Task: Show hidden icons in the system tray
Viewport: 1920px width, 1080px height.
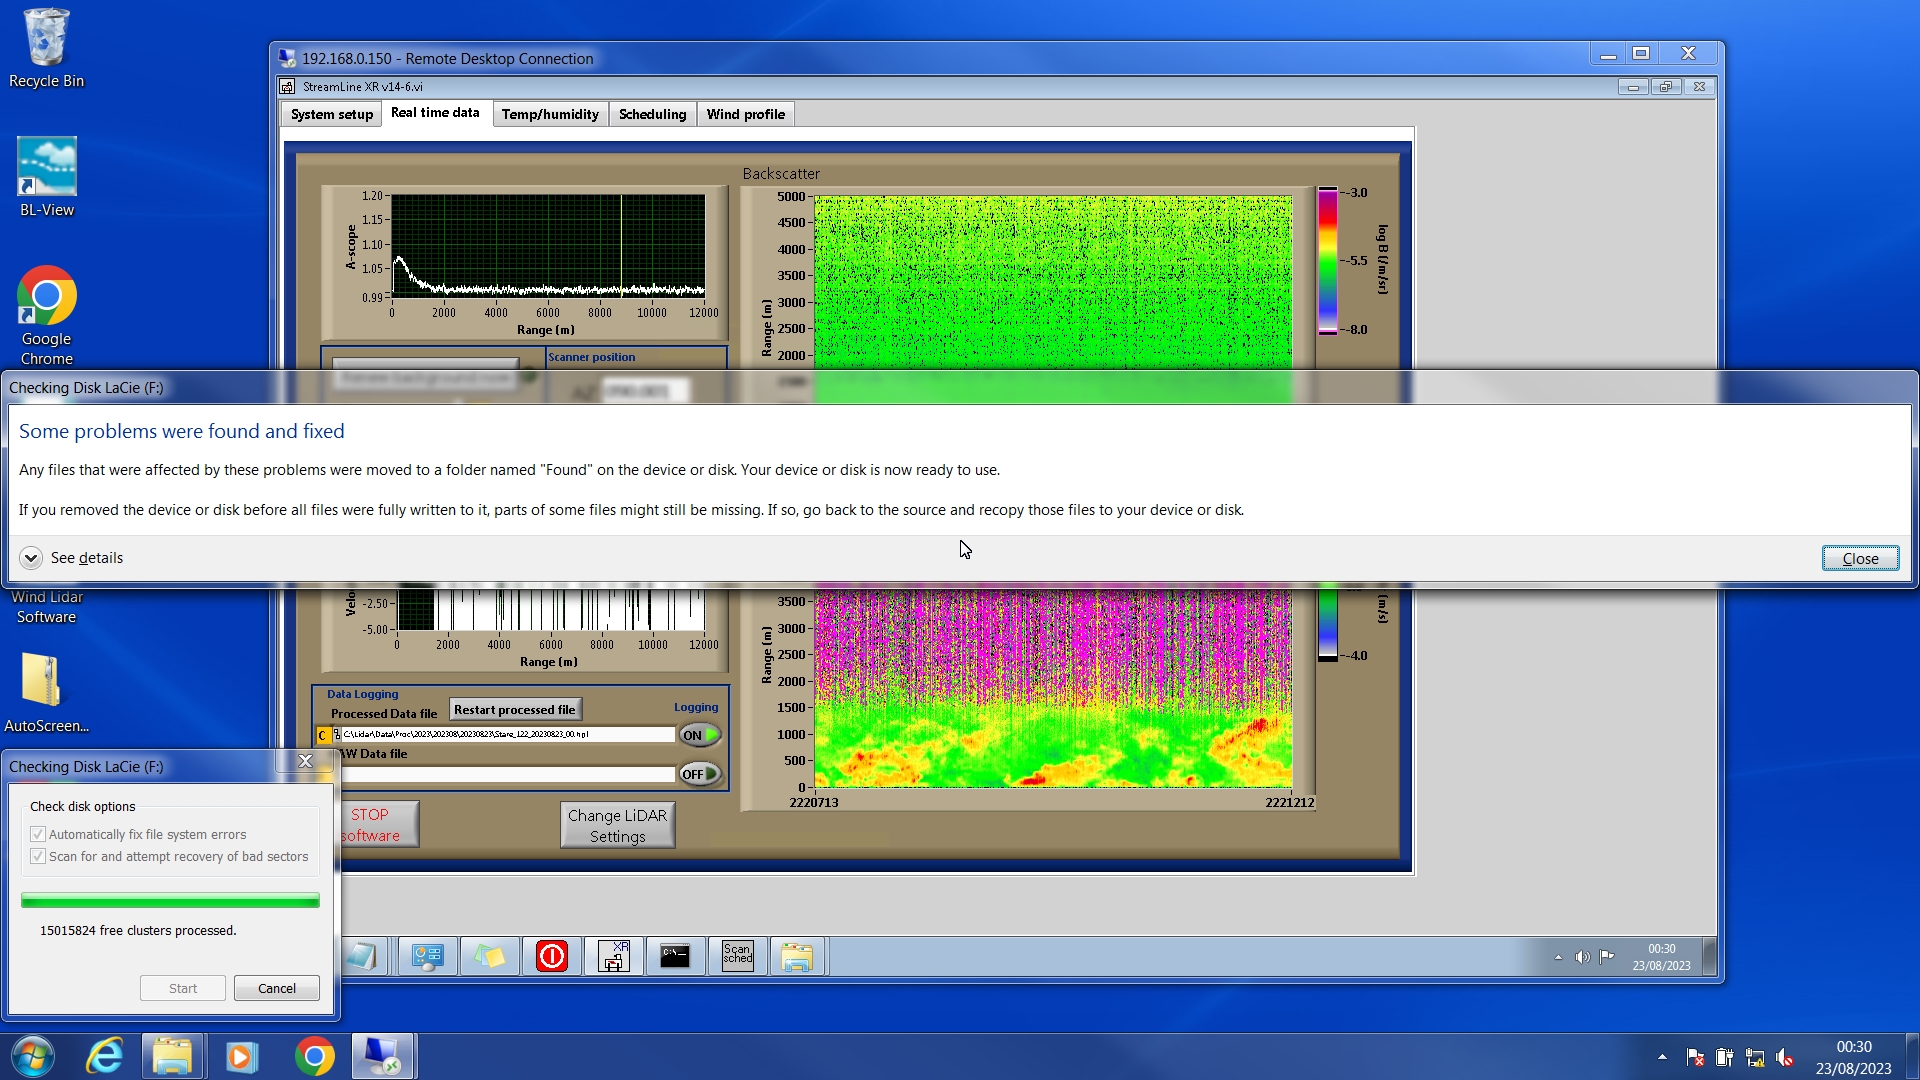Action: coord(1662,1056)
